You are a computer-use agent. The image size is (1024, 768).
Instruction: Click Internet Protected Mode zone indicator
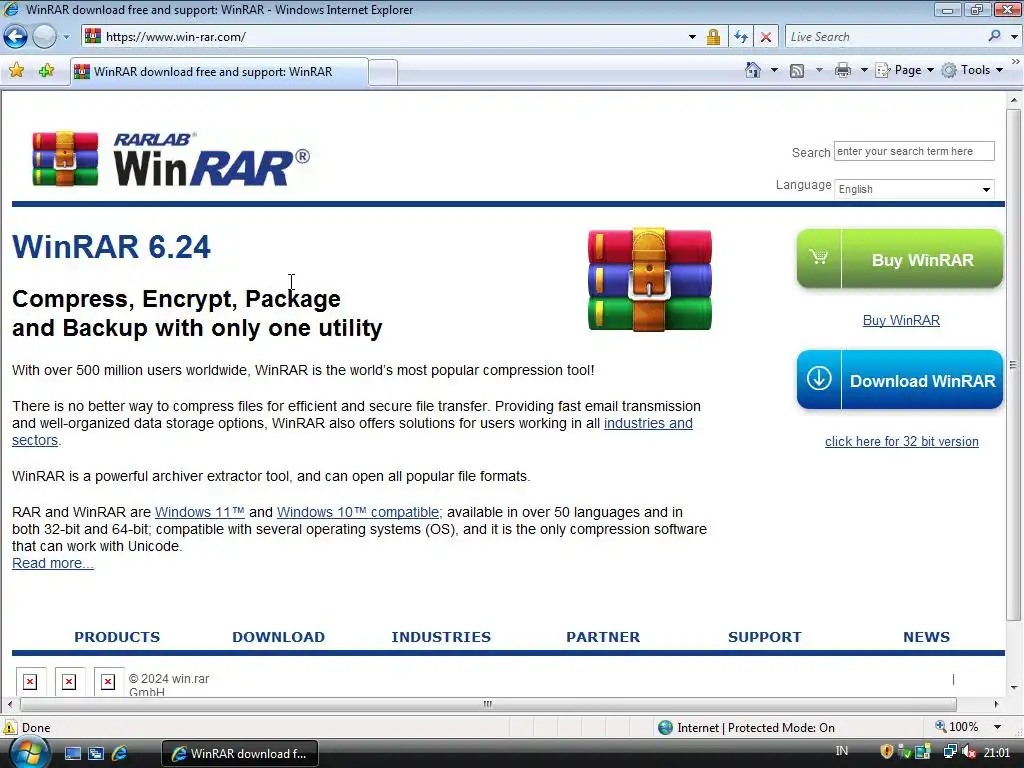(746, 728)
